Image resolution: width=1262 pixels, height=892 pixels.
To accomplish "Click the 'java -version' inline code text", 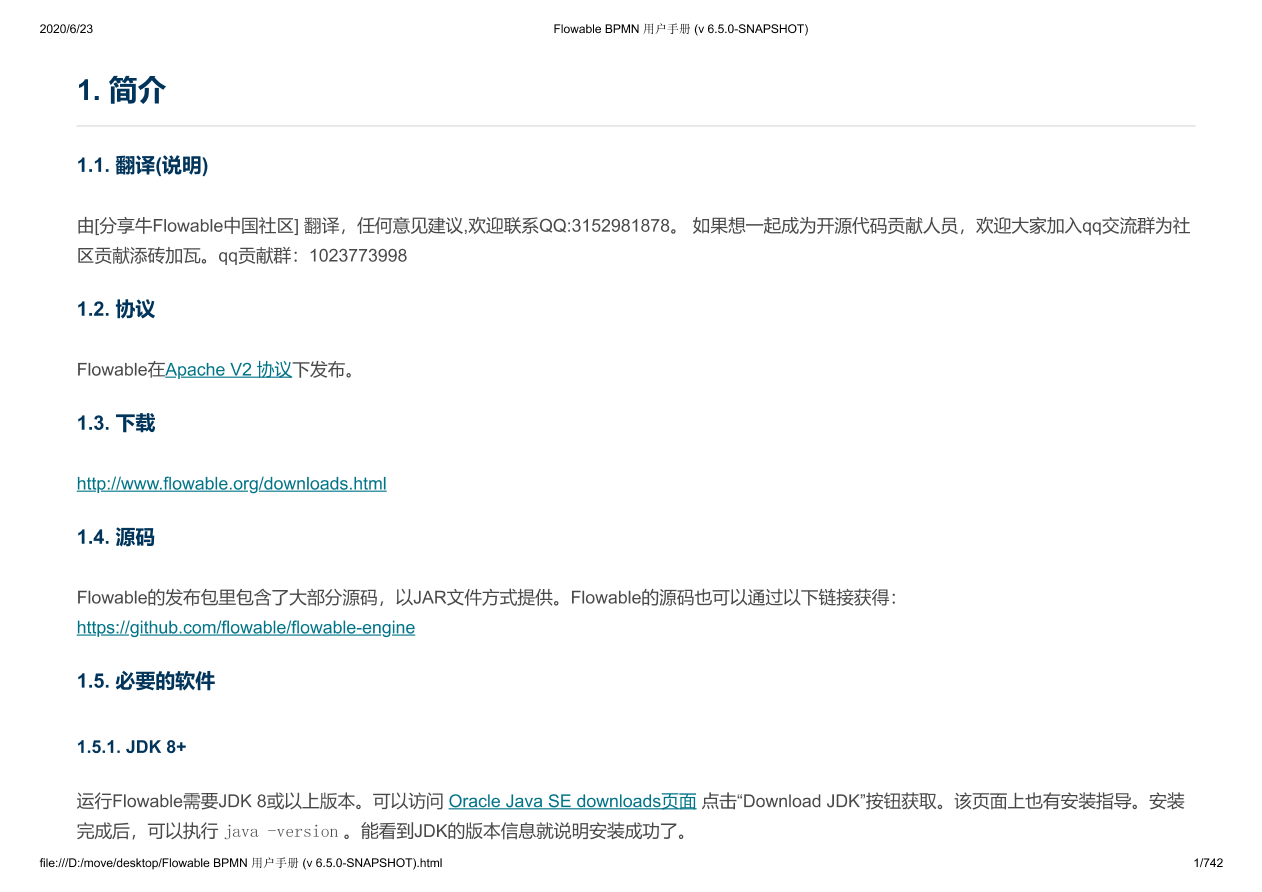I will click(281, 832).
